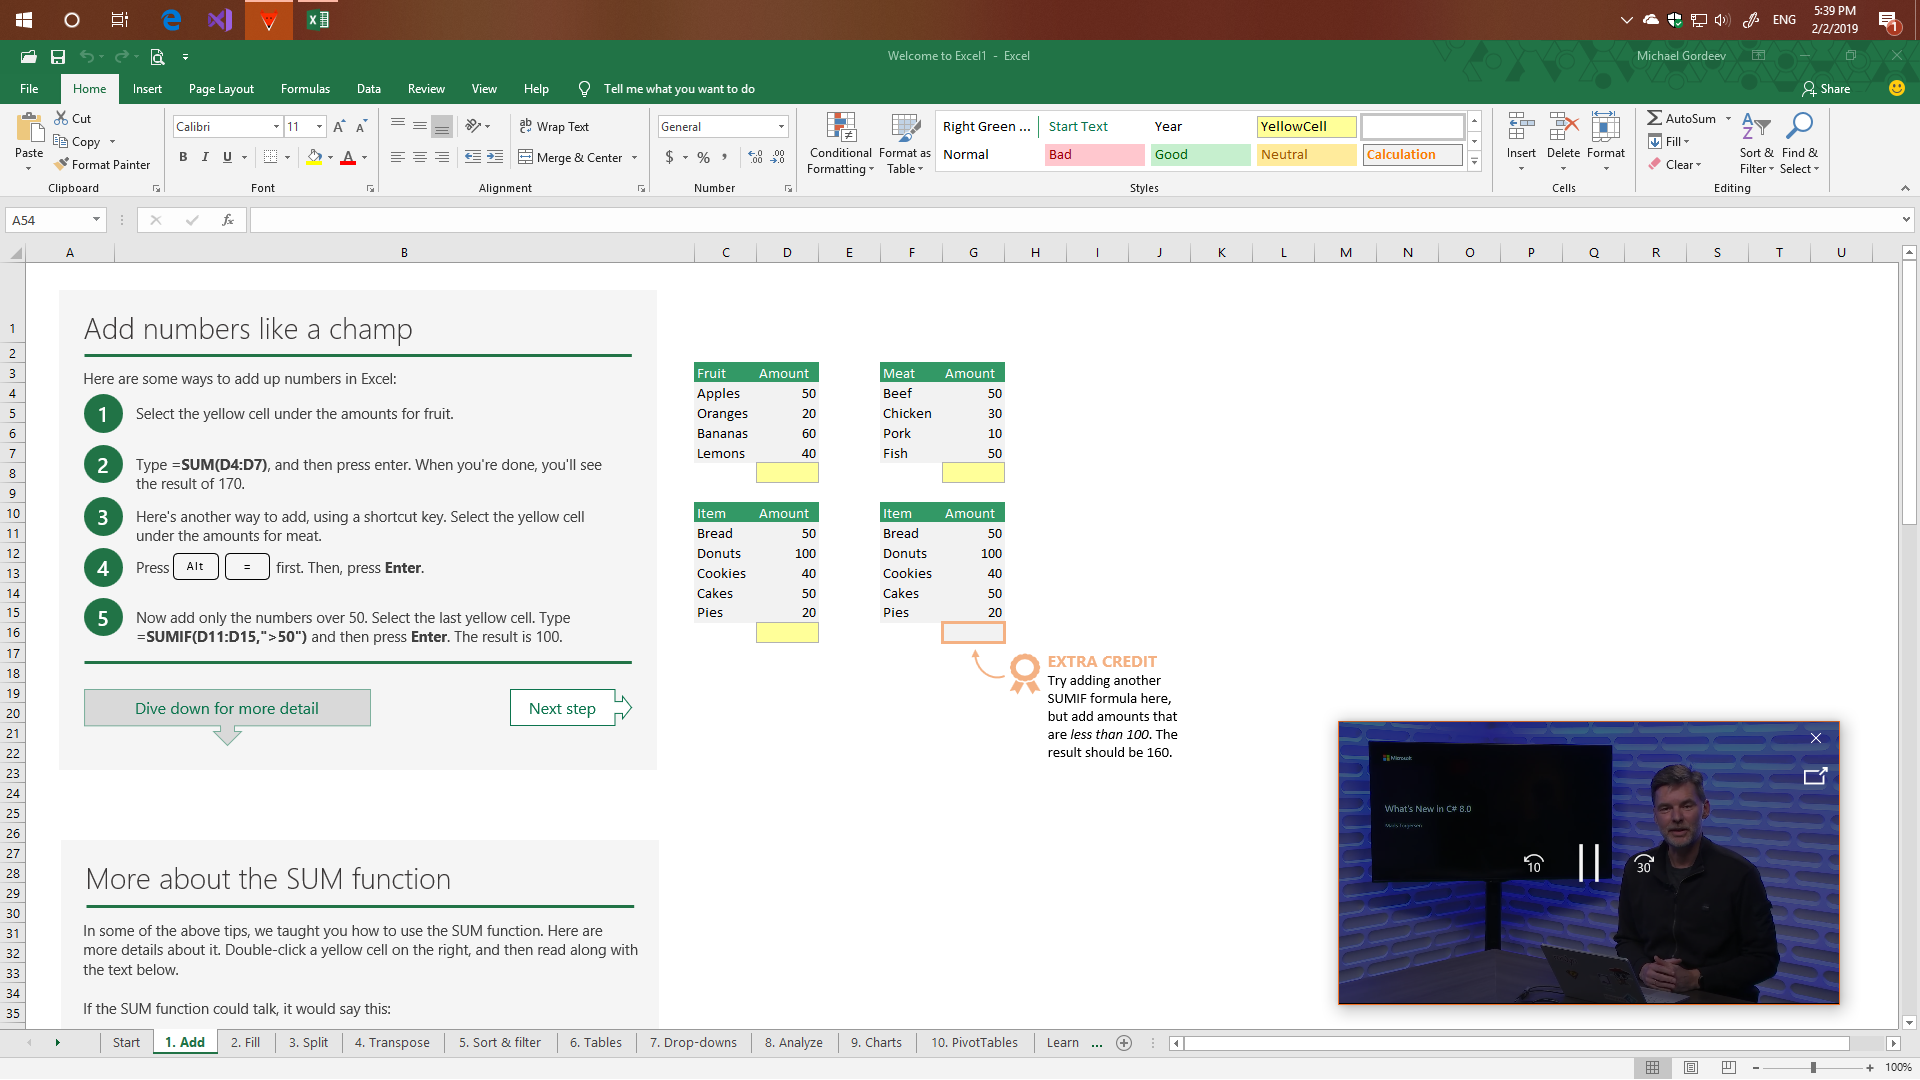Expand the font size dropdown

[320, 127]
